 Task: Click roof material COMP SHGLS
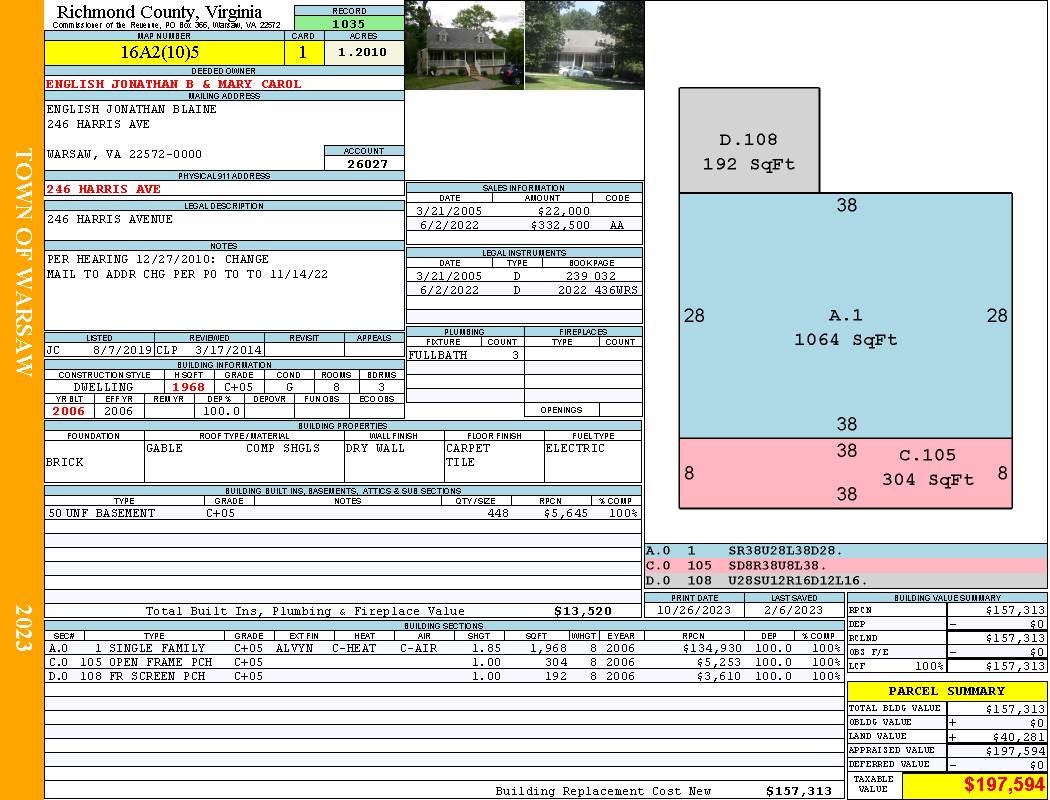283,448
